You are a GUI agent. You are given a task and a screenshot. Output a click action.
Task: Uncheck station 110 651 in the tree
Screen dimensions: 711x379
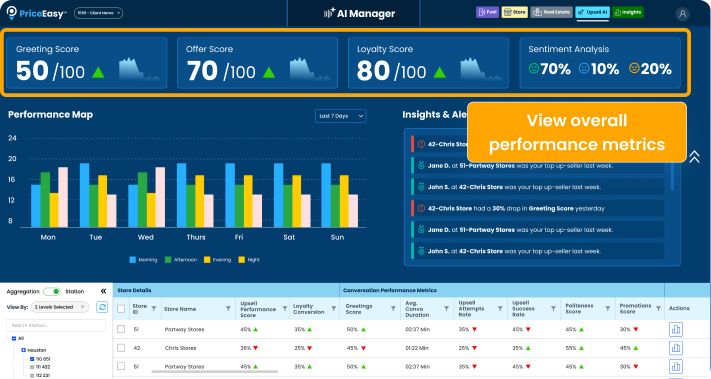(32, 359)
